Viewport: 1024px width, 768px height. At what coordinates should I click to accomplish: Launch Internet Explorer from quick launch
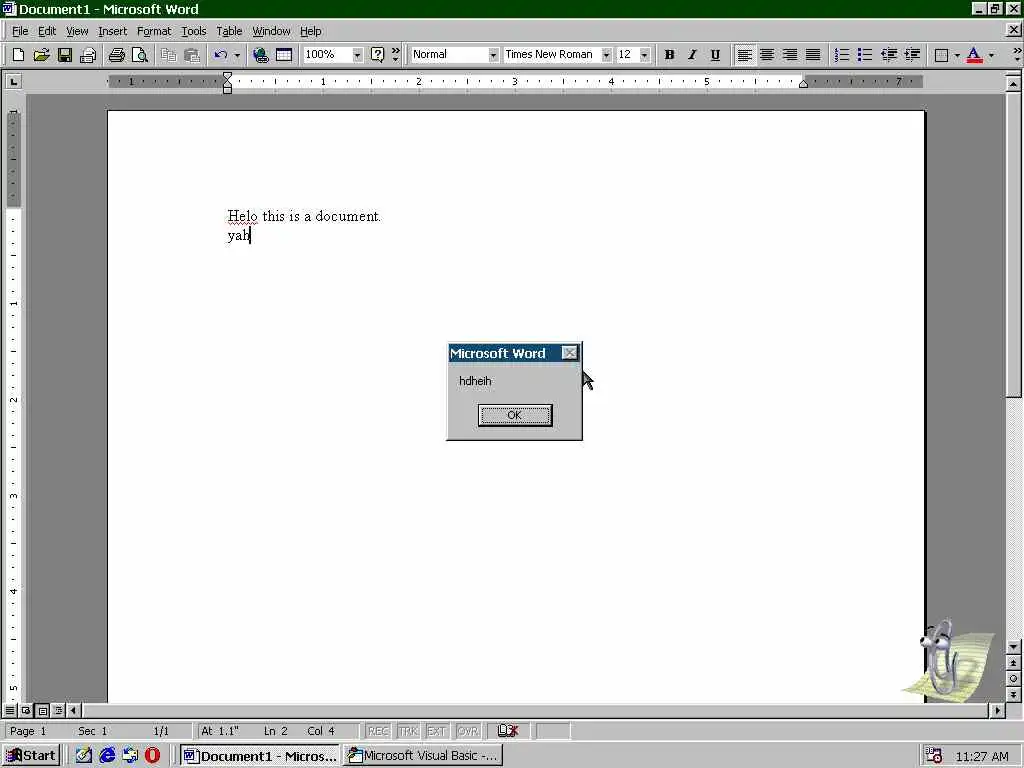tap(106, 756)
